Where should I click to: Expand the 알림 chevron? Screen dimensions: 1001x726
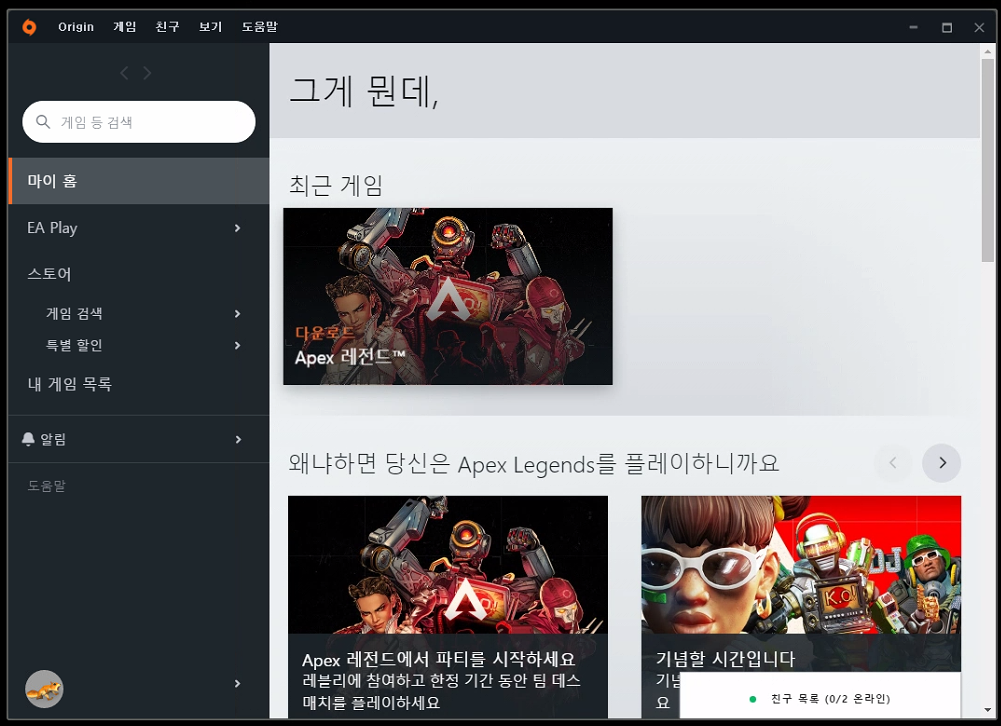click(x=238, y=439)
